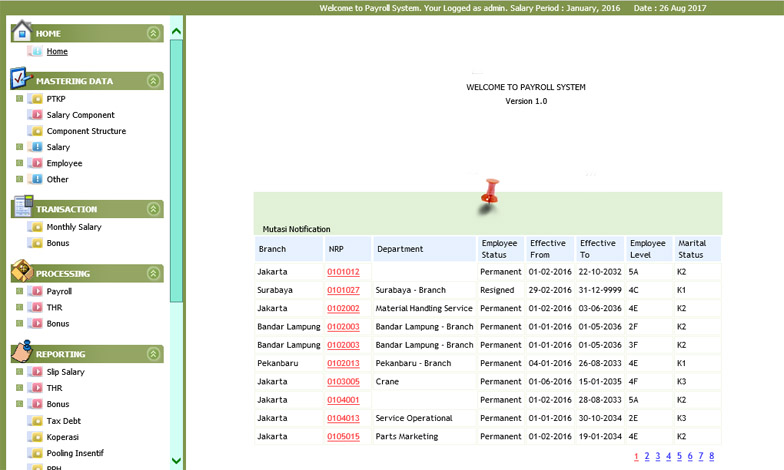Collapse the Transaction section chevron
The height and width of the screenshot is (470, 784).
153,209
